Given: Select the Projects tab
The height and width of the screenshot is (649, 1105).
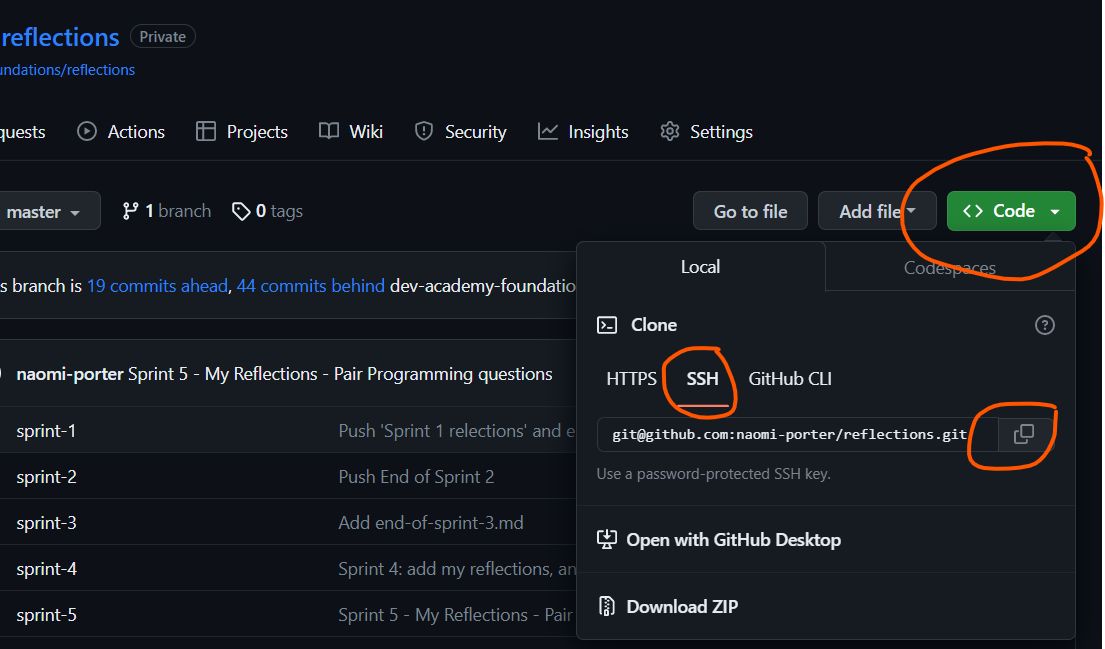Looking at the screenshot, I should point(241,131).
